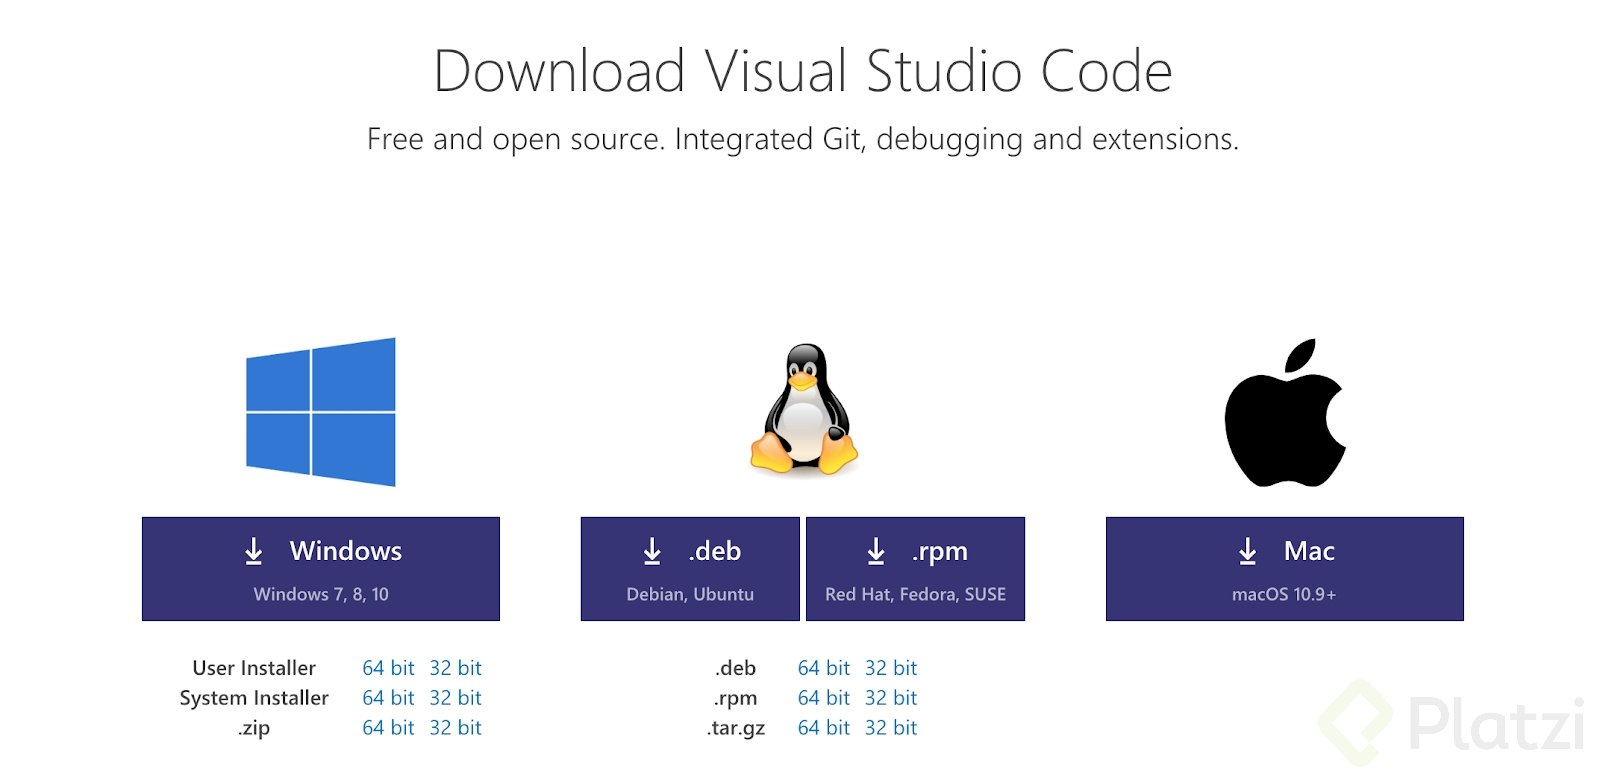Select Windows .zip 32 bit download
The height and width of the screenshot is (775, 1600).
tap(455, 728)
